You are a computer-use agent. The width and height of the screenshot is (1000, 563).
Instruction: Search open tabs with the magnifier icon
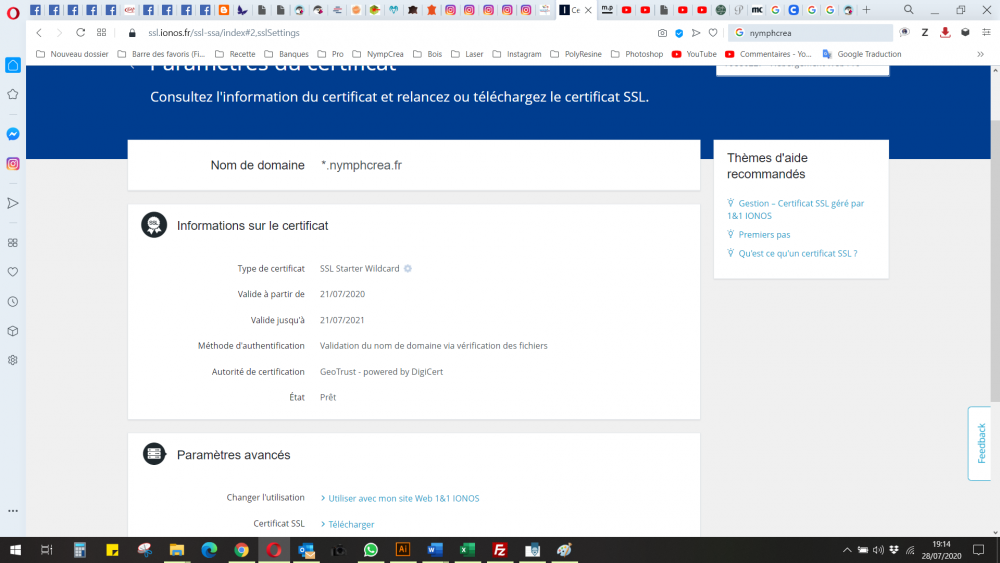click(909, 10)
